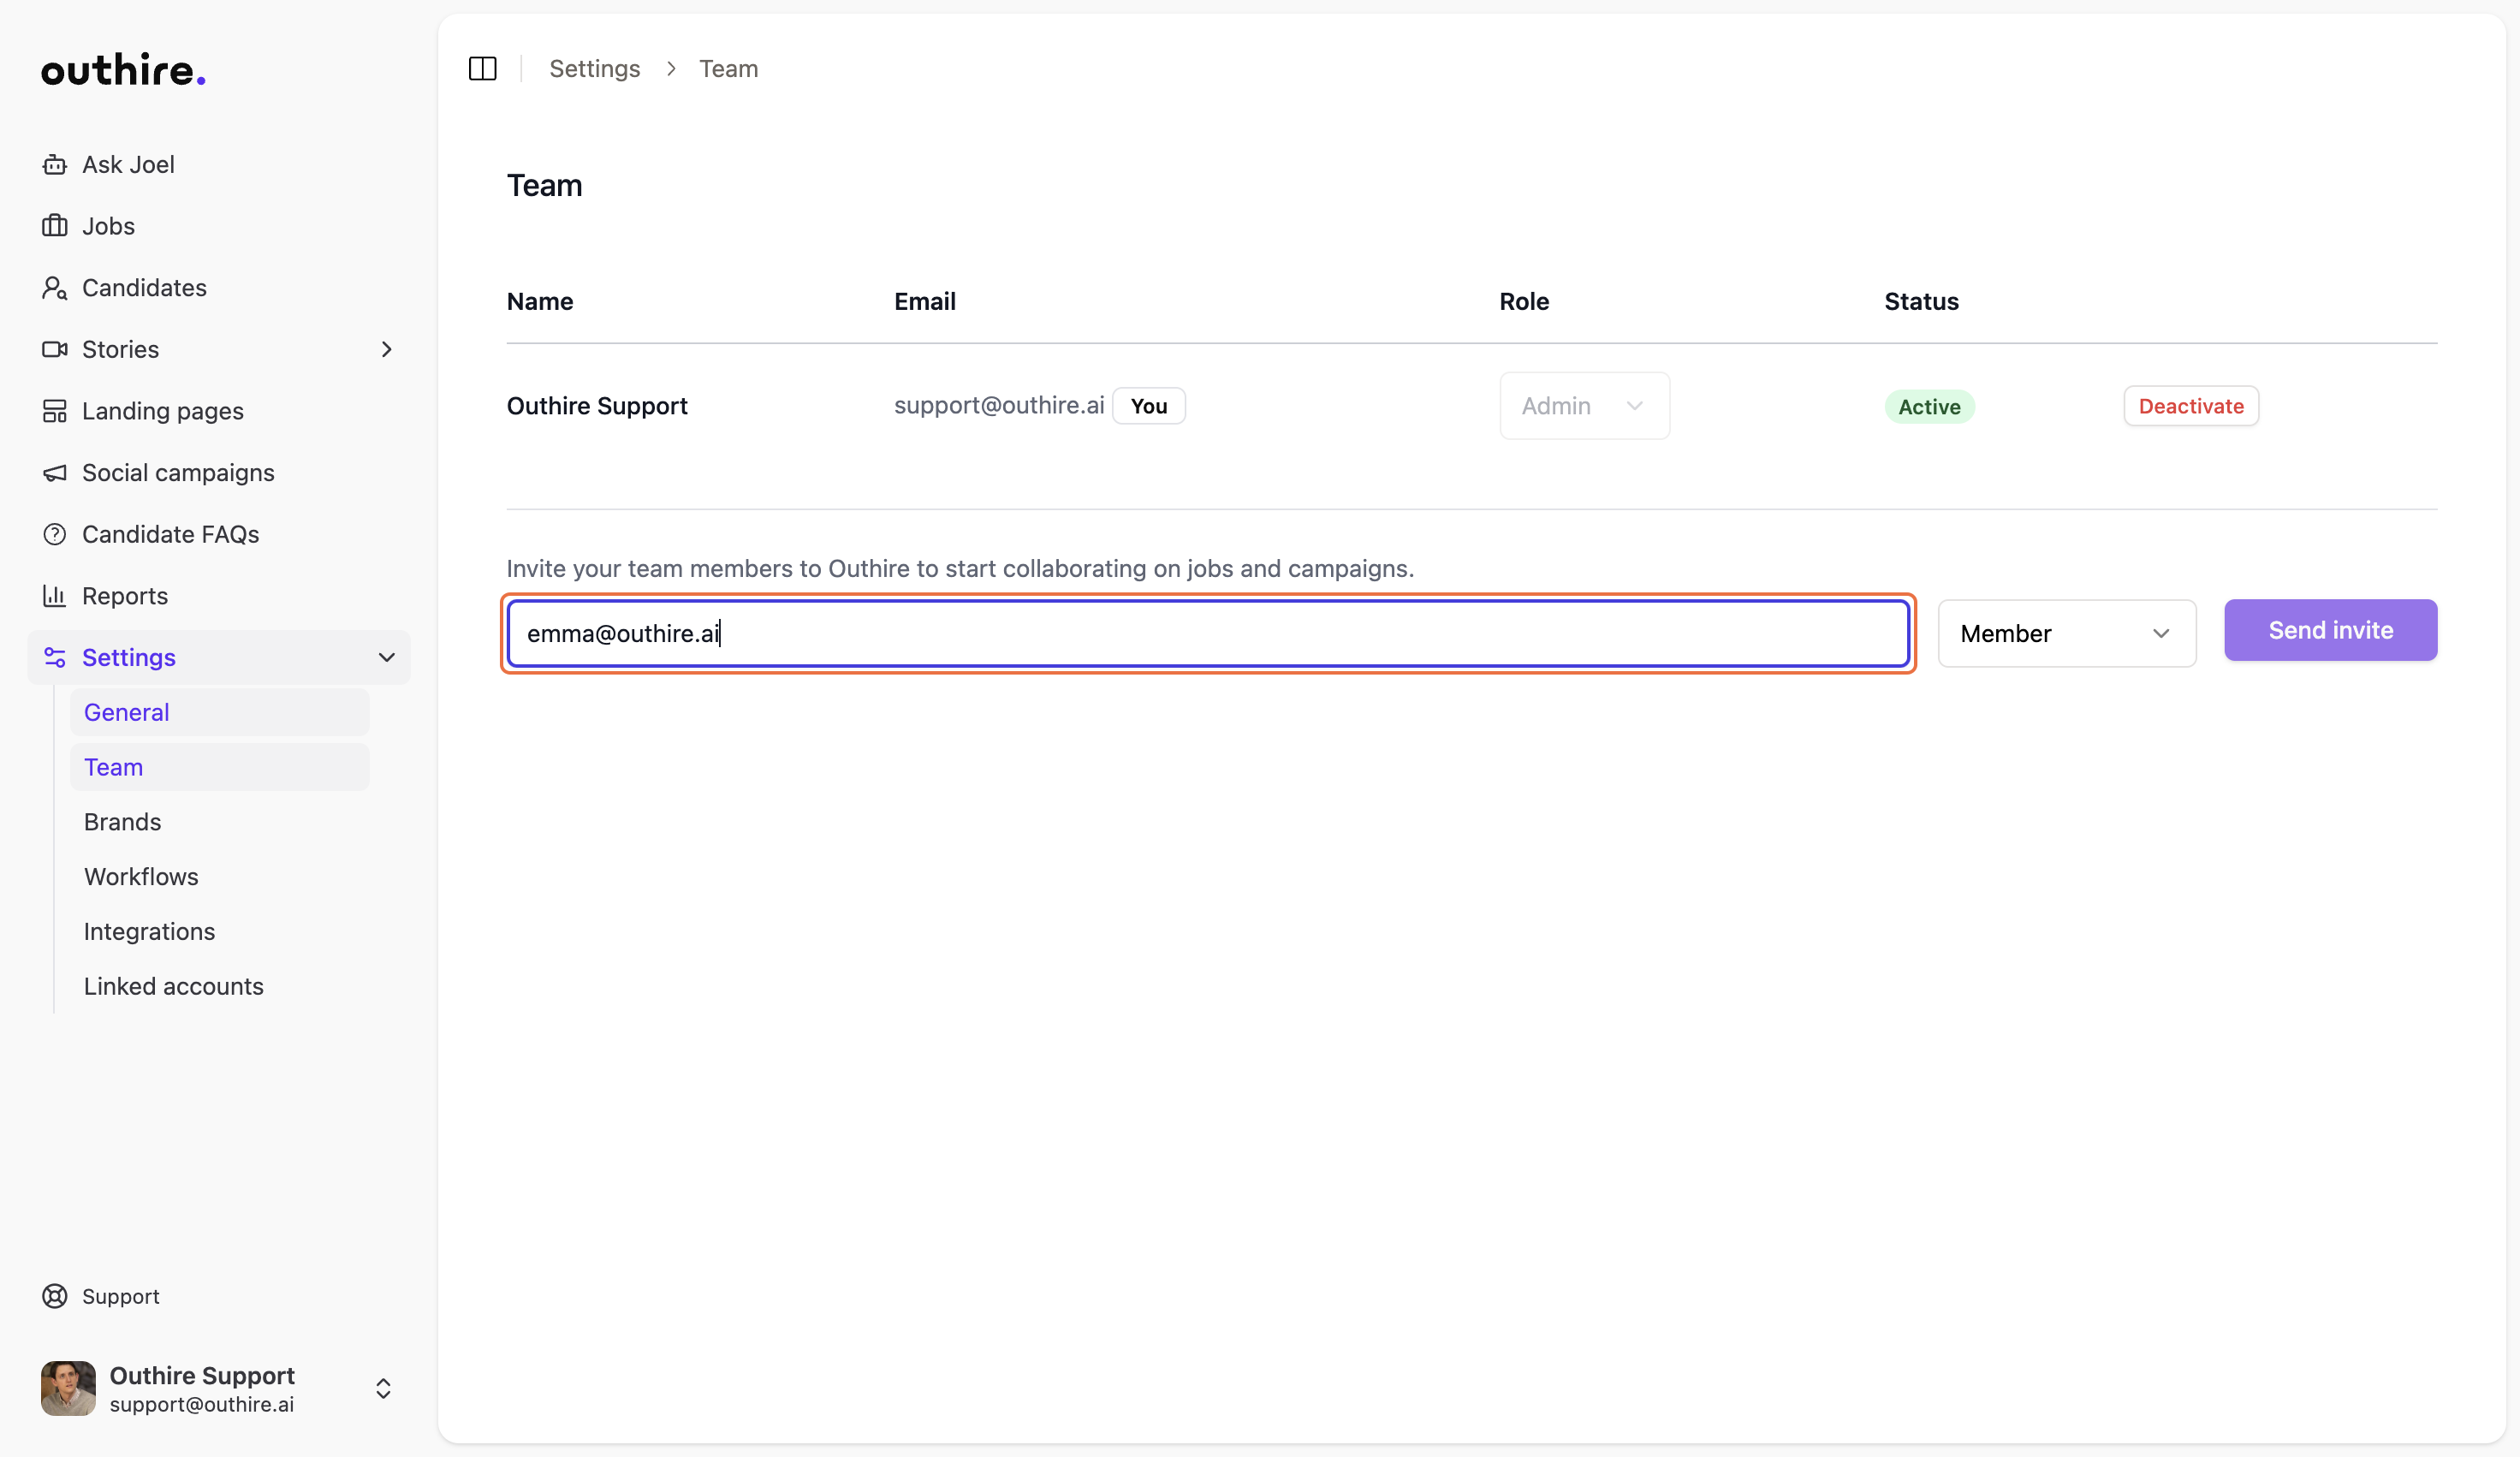
Task: Open the account switcher at bottom
Action: pos(382,1388)
